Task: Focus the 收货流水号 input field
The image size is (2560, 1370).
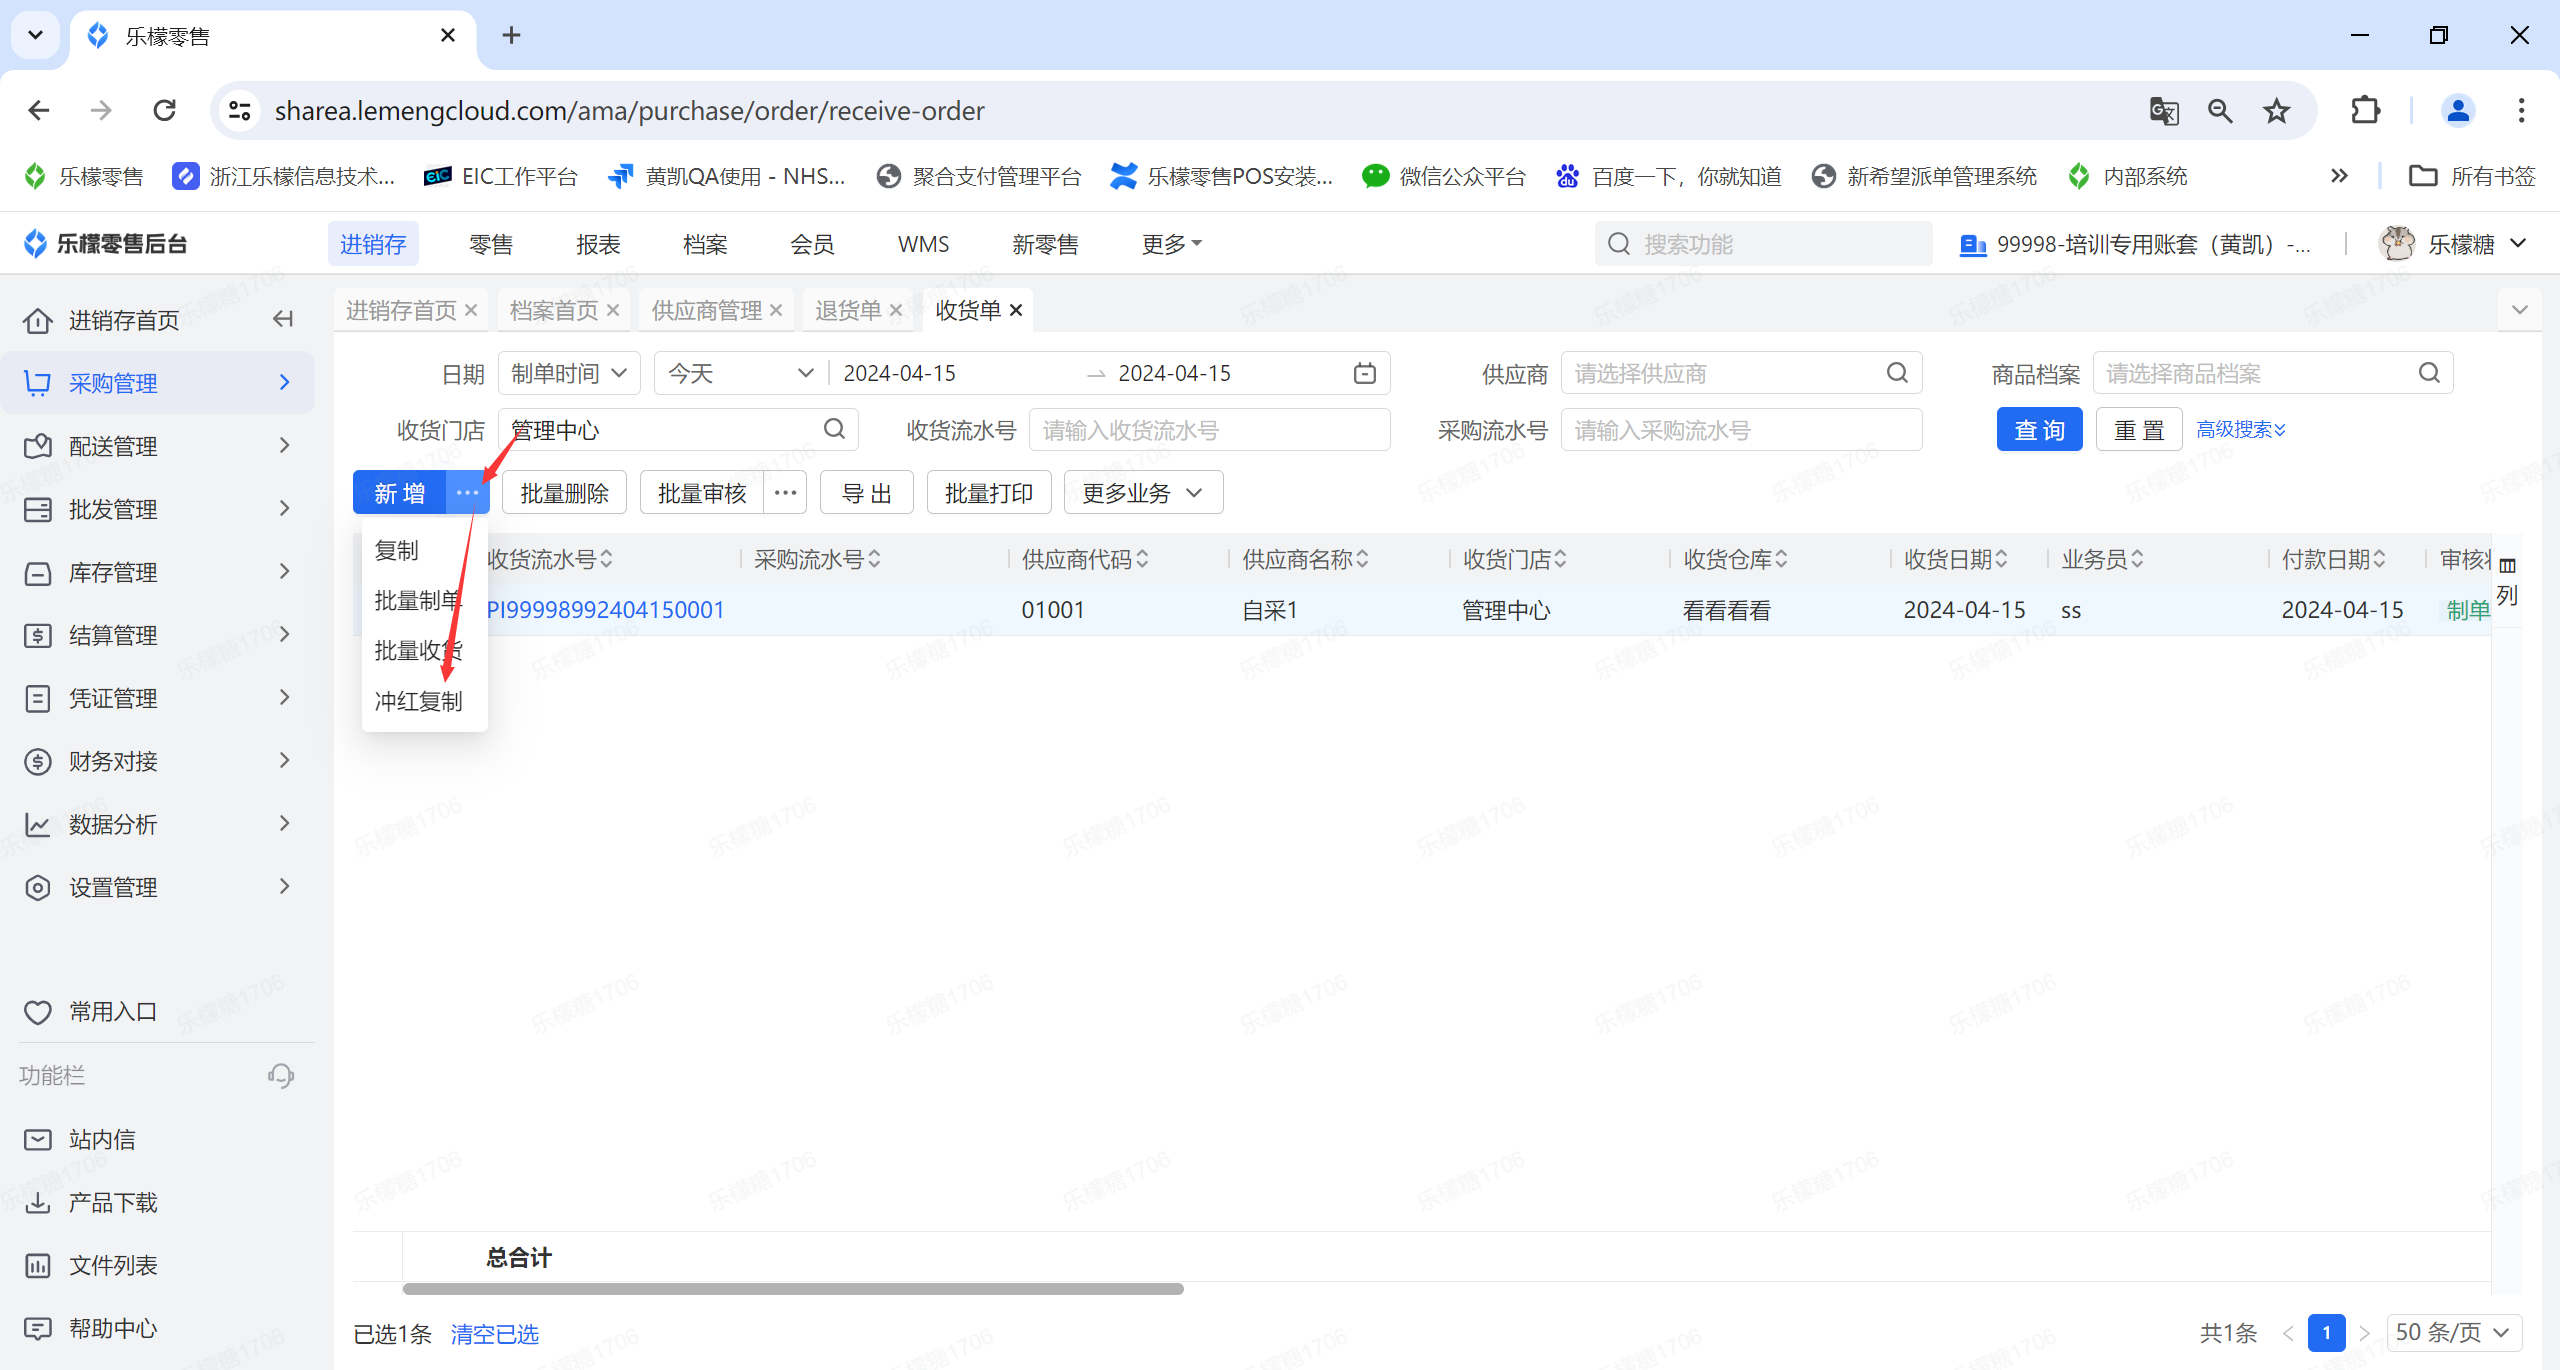Action: [x=1209, y=430]
